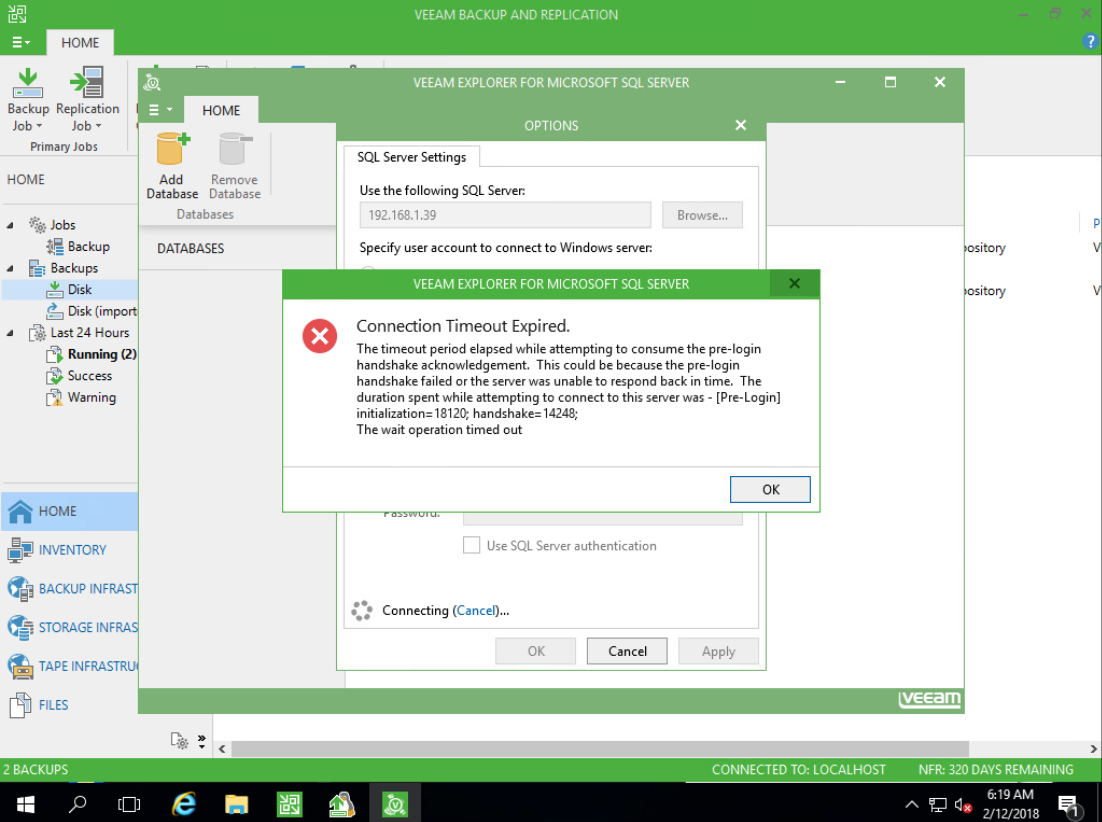The height and width of the screenshot is (822, 1102).
Task: Click the disabled Apply button in Options
Action: click(718, 651)
